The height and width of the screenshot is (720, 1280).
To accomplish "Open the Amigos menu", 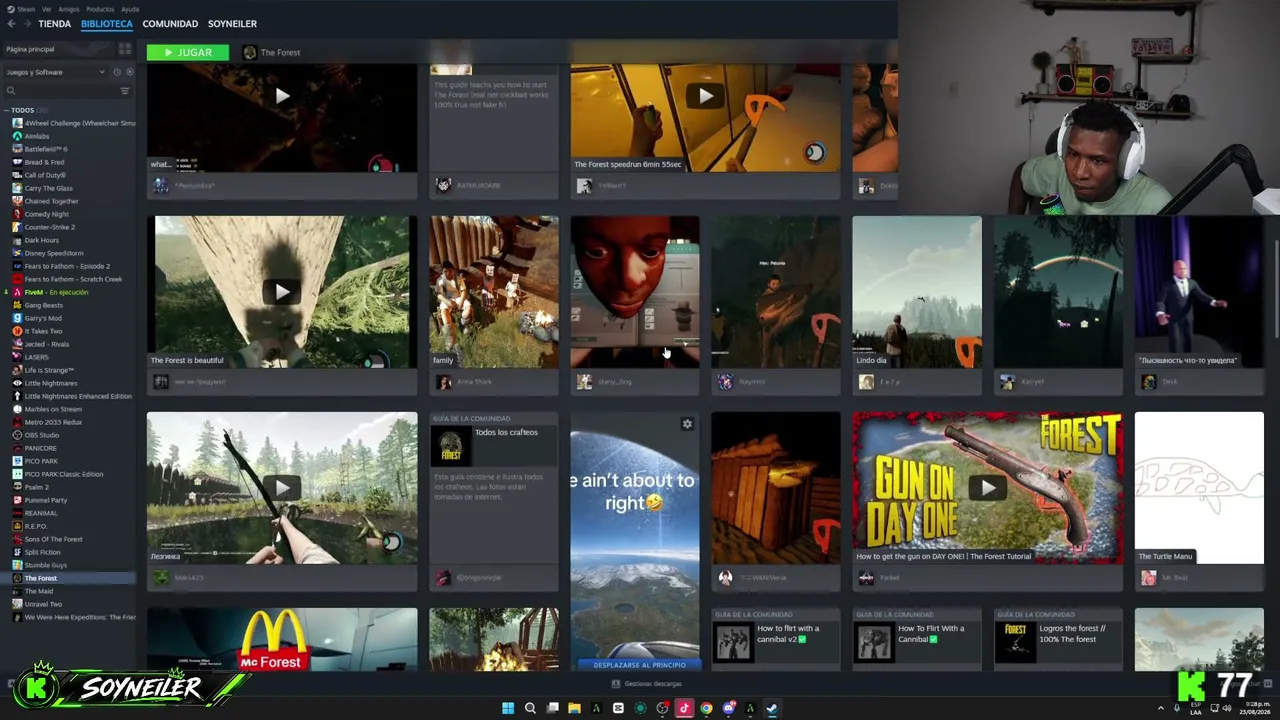I will click(x=69, y=9).
